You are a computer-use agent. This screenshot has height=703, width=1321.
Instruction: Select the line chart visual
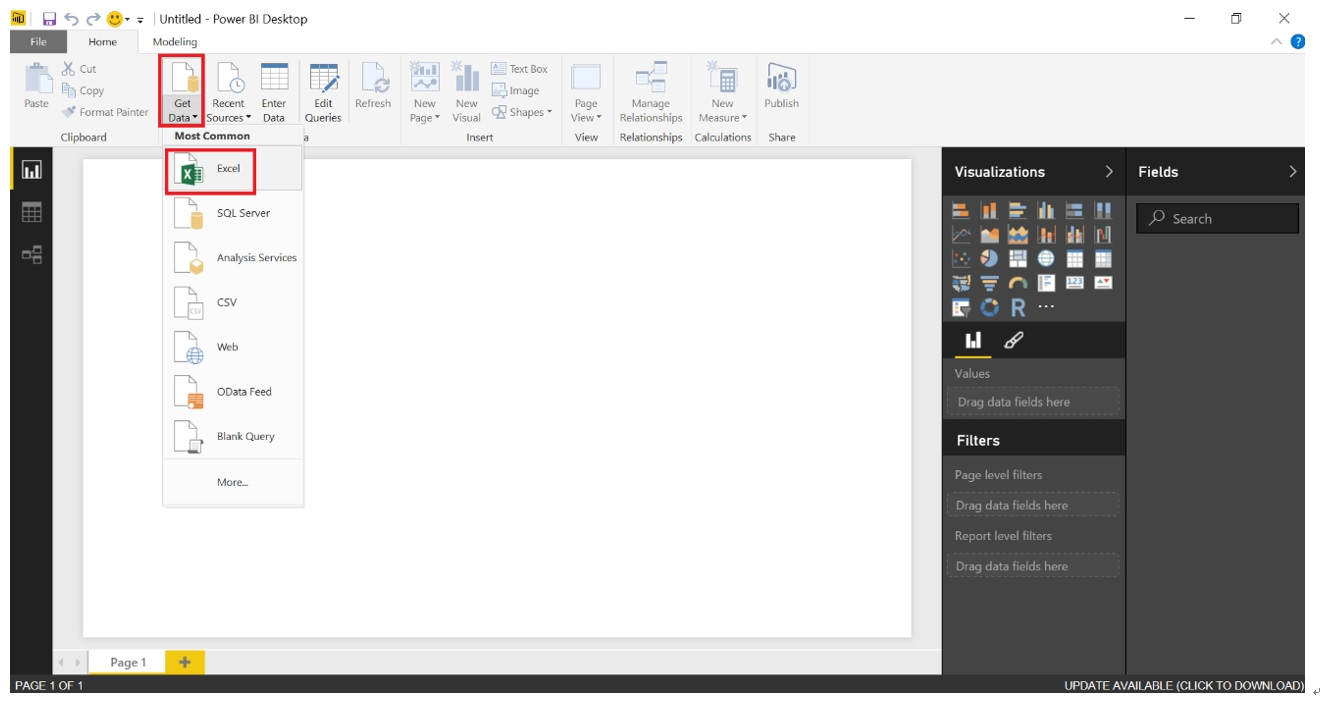961,234
